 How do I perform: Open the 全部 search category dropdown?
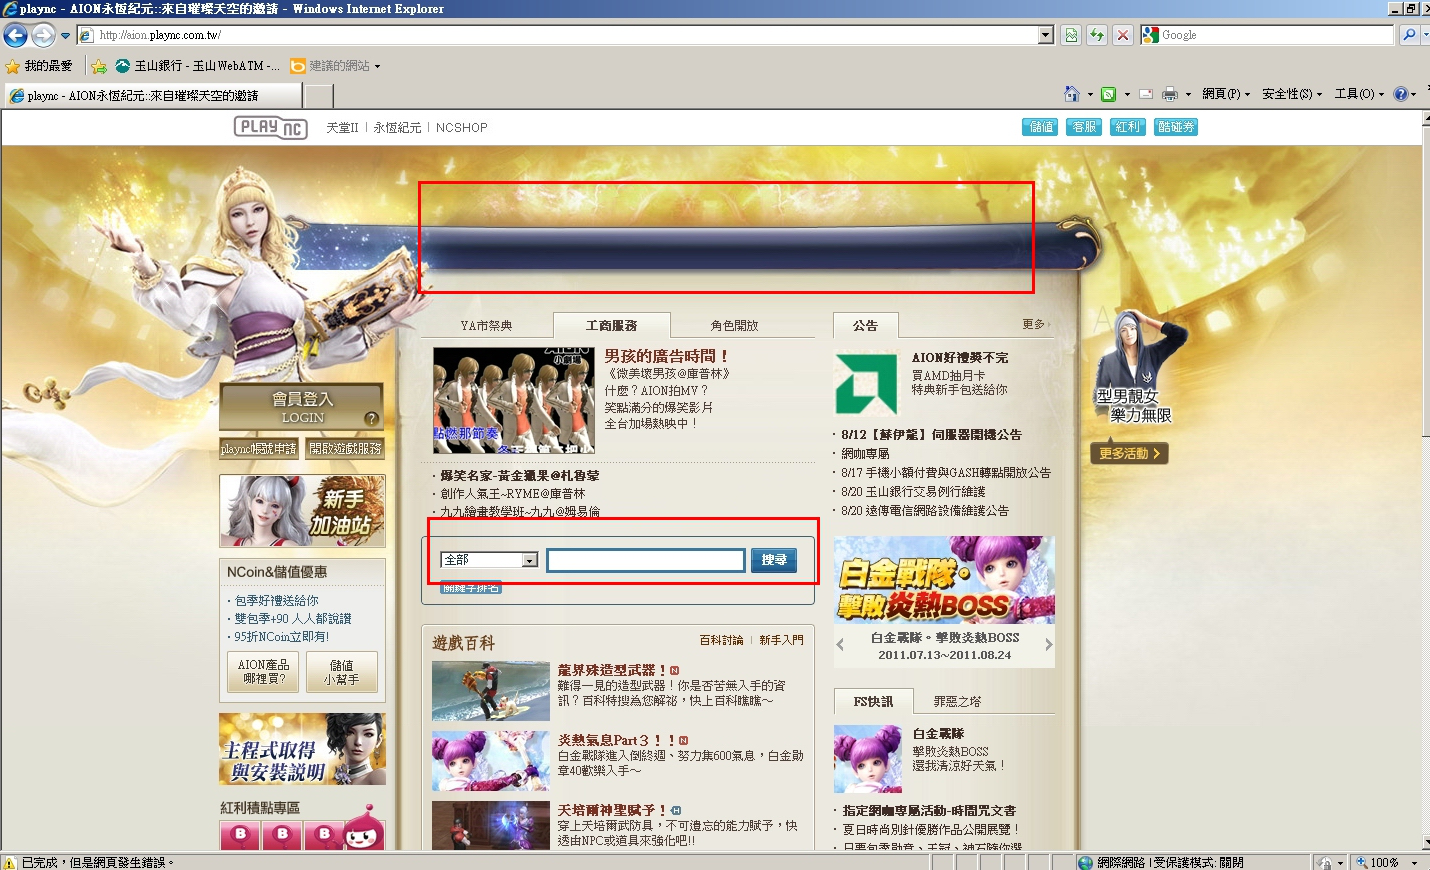[489, 560]
